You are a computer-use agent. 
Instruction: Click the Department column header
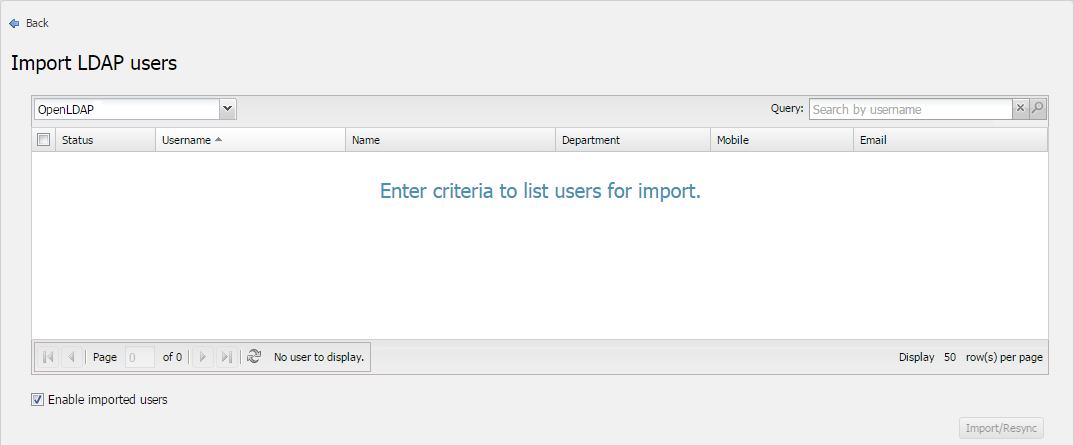591,140
